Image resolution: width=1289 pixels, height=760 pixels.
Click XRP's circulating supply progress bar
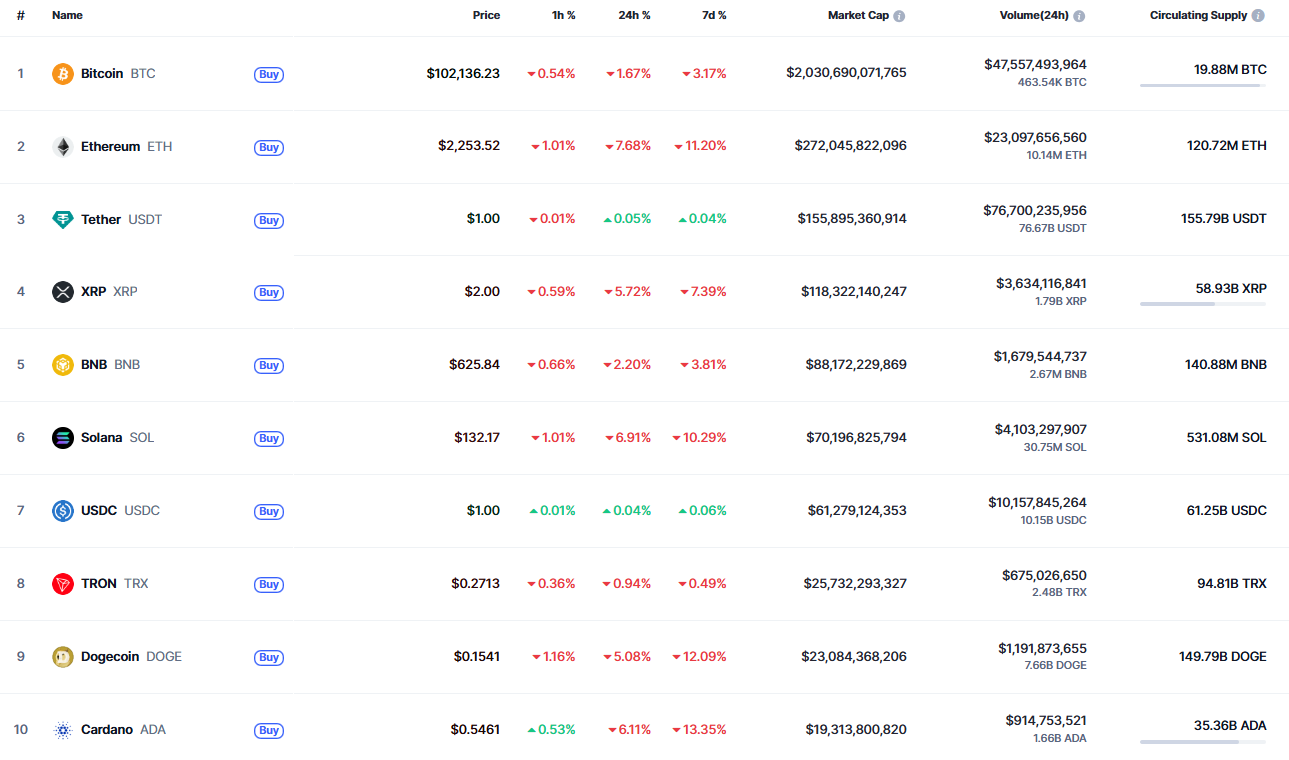(1202, 304)
